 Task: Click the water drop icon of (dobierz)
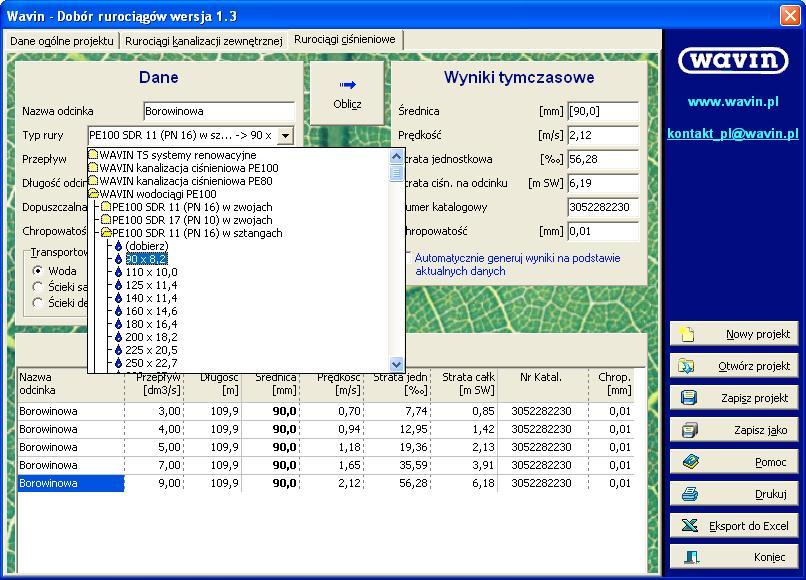point(118,246)
